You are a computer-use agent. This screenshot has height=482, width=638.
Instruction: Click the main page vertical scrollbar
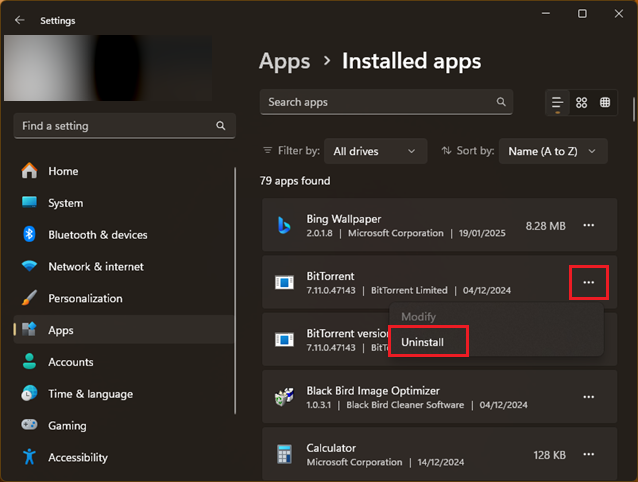[634, 109]
